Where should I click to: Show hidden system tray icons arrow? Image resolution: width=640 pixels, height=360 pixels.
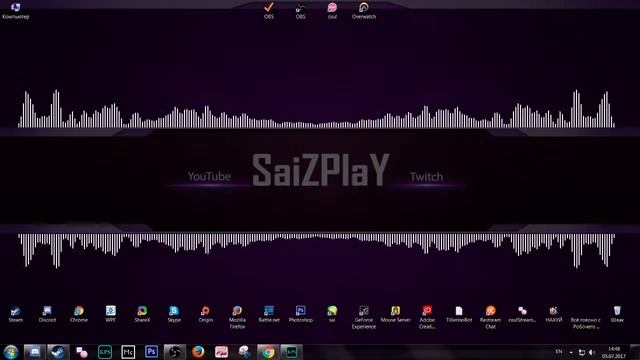click(x=571, y=352)
